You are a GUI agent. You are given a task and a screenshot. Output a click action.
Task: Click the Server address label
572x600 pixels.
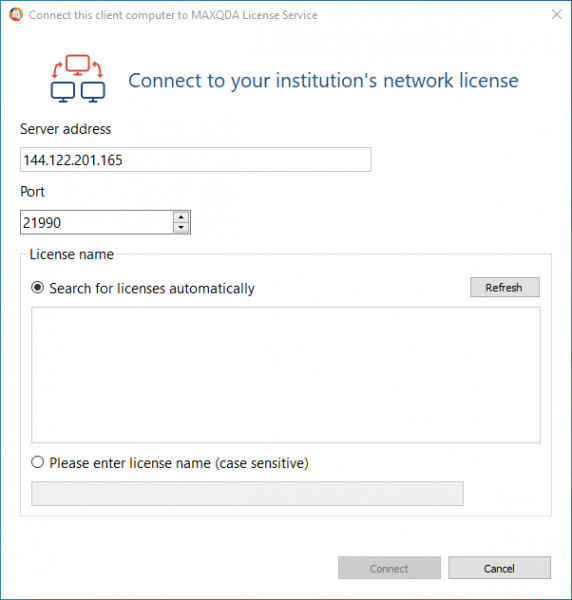click(x=65, y=129)
